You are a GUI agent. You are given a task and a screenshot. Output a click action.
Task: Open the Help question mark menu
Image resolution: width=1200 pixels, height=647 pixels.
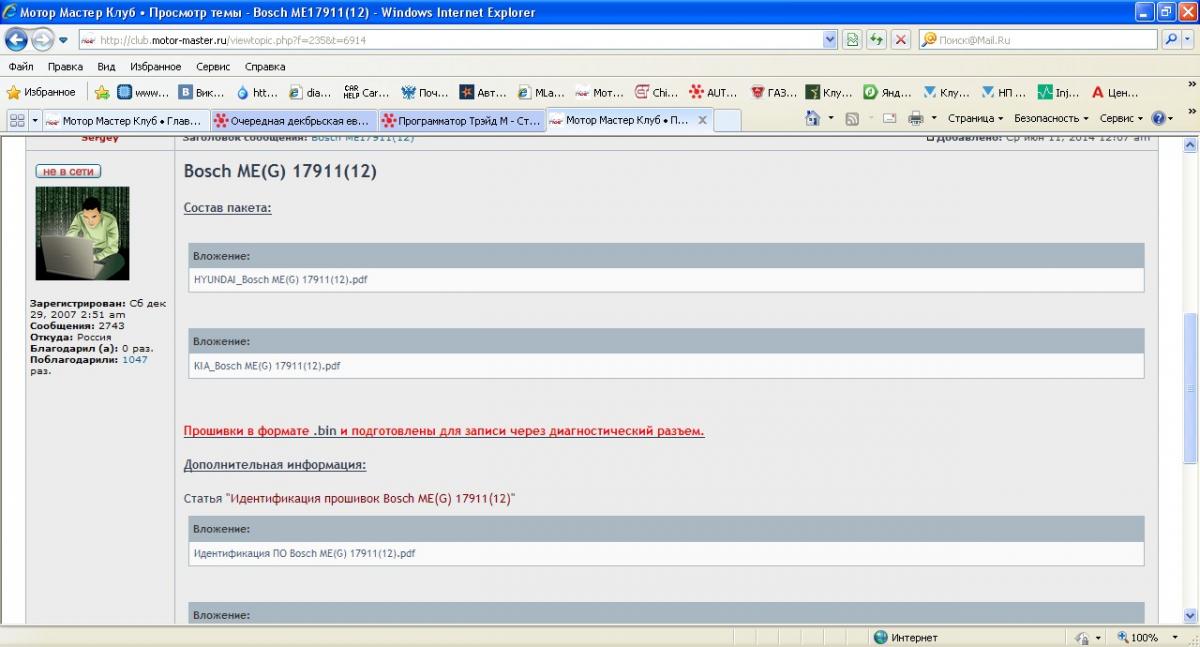1162,118
